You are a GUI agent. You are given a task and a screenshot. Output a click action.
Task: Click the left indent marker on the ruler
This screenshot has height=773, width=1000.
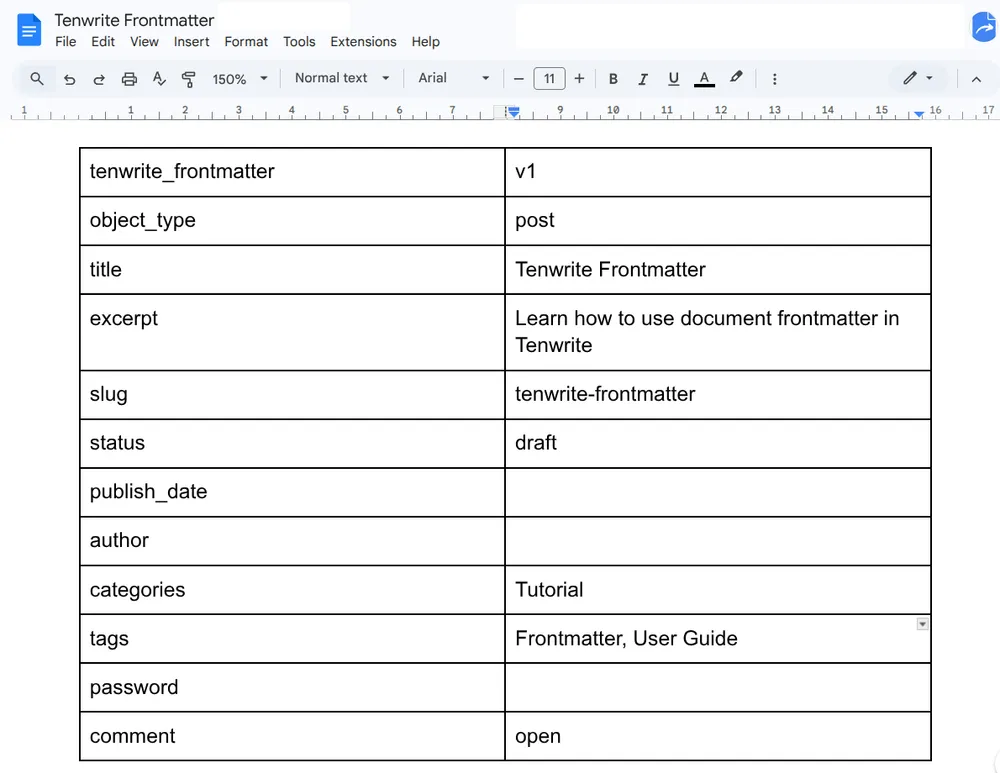[x=513, y=112]
